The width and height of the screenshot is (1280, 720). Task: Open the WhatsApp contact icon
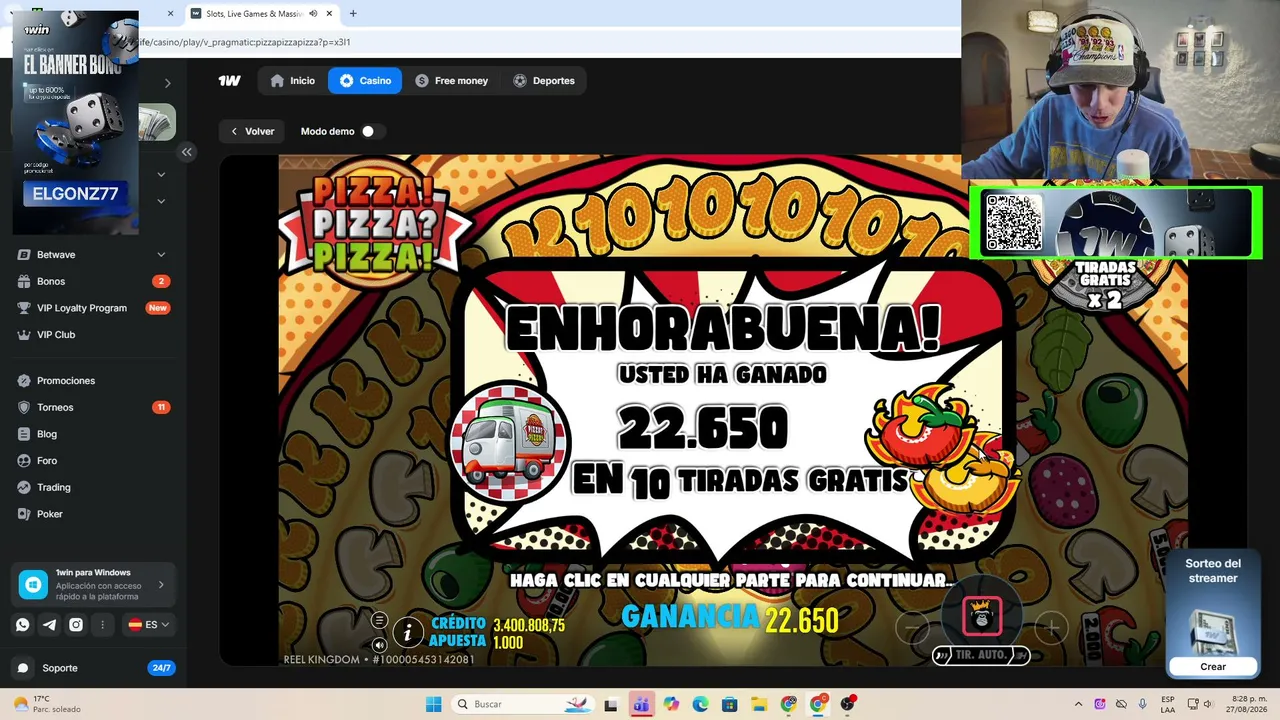pos(22,625)
